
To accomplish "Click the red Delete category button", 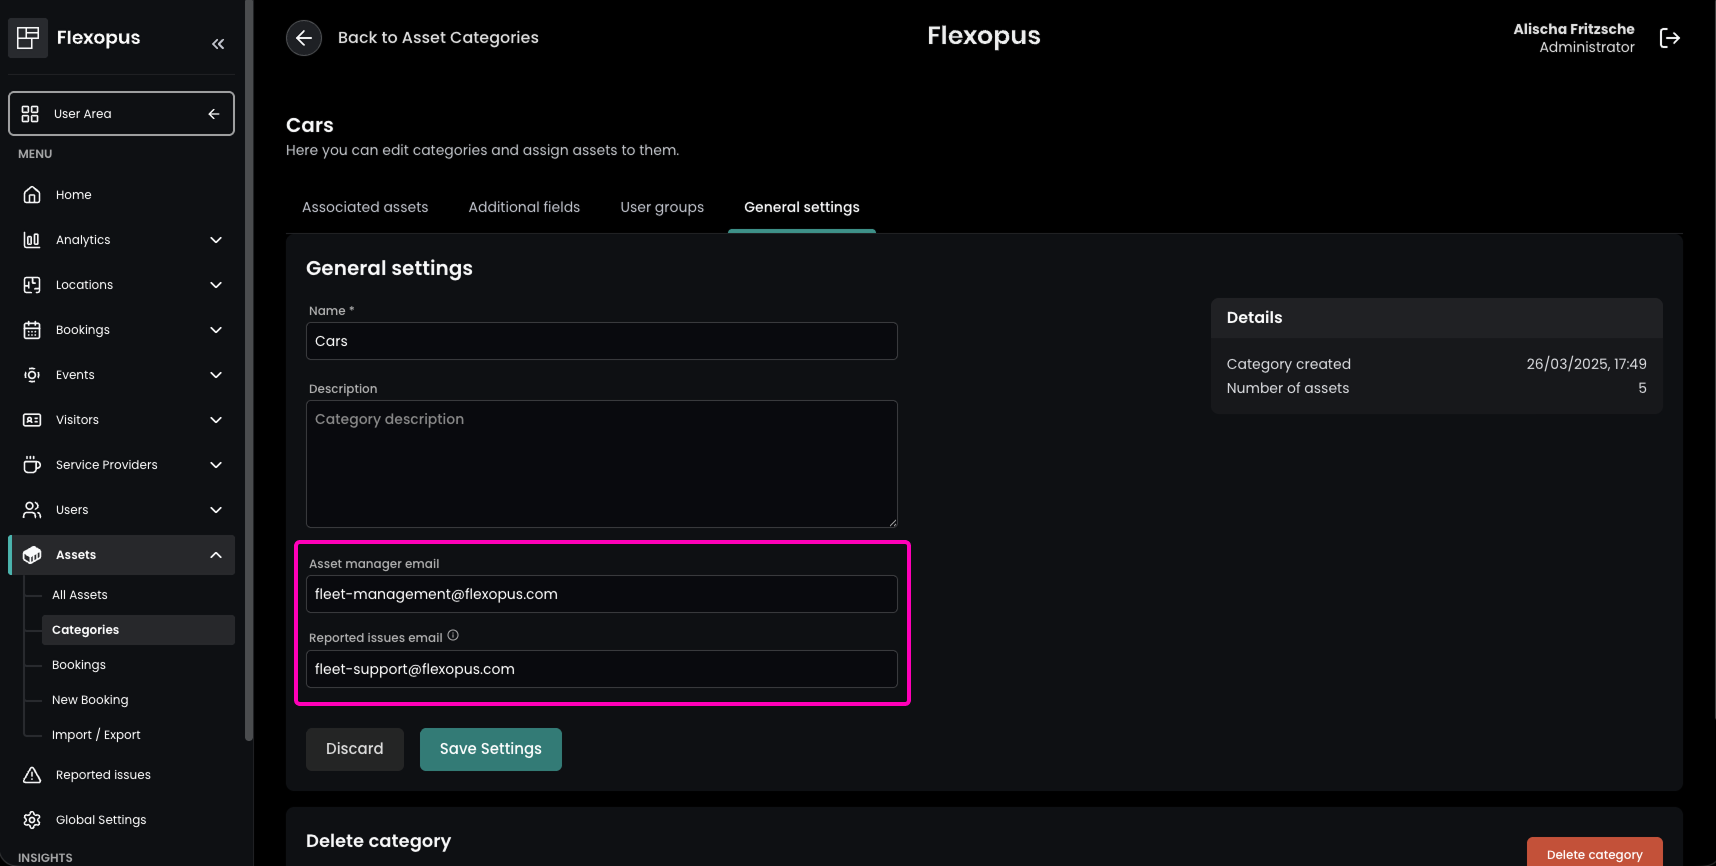I will point(1594,853).
